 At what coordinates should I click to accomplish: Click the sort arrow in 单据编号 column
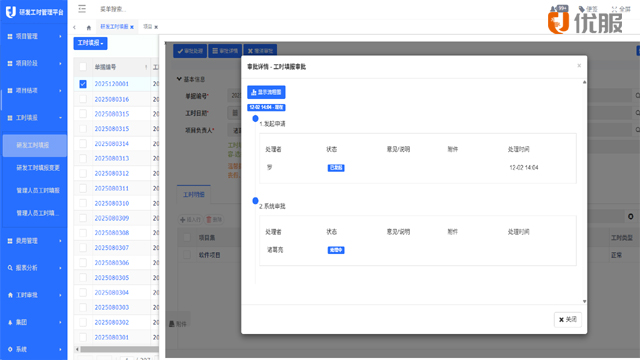(x=146, y=67)
